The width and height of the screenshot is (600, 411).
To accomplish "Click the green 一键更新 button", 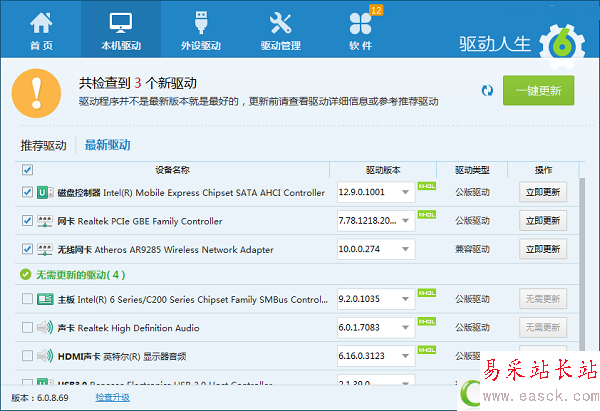I will coord(539,90).
